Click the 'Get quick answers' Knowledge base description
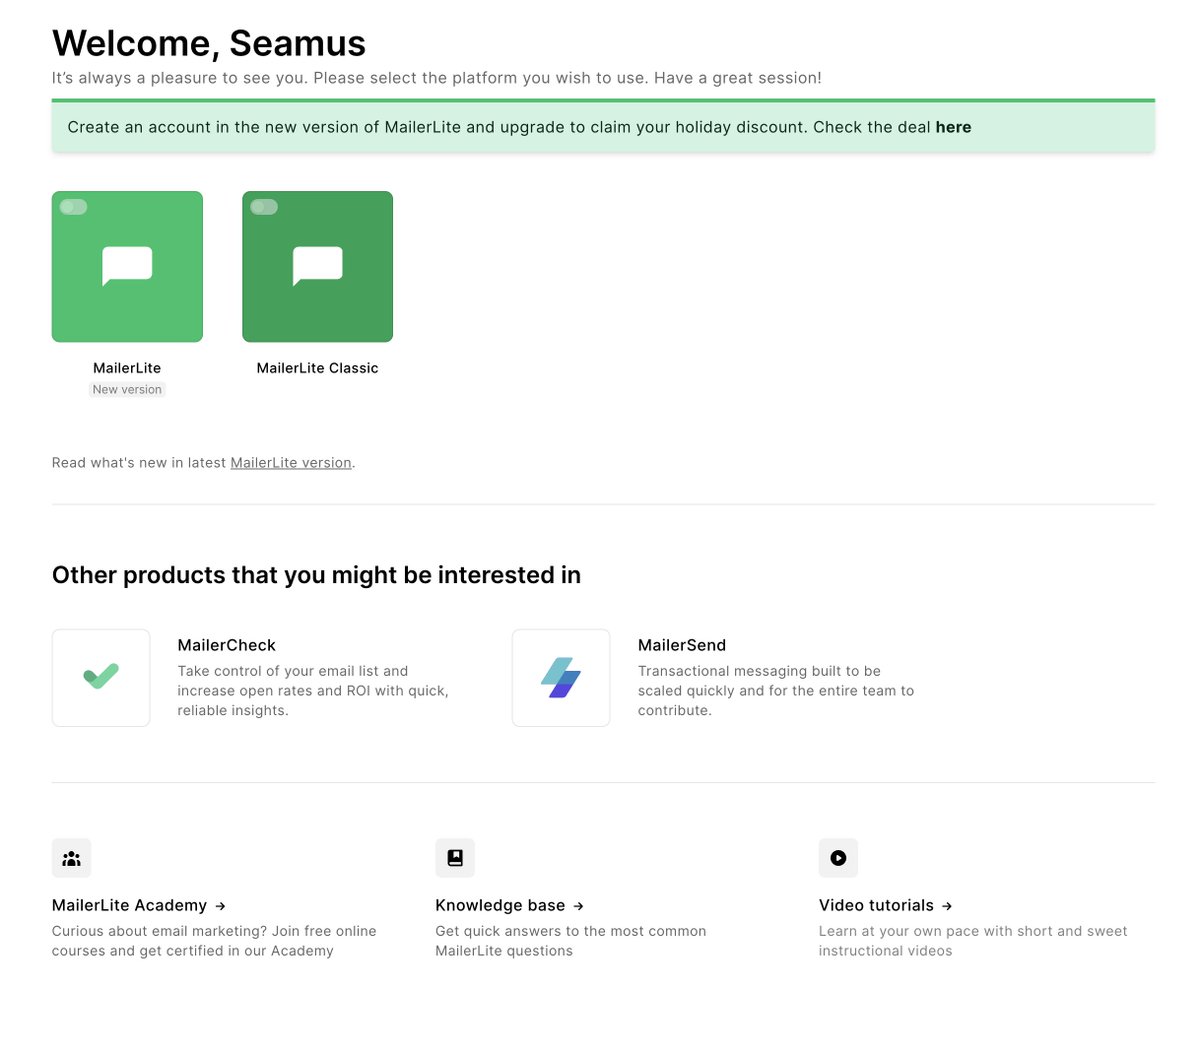Image resolution: width=1200 pixels, height=1055 pixels. 571,941
